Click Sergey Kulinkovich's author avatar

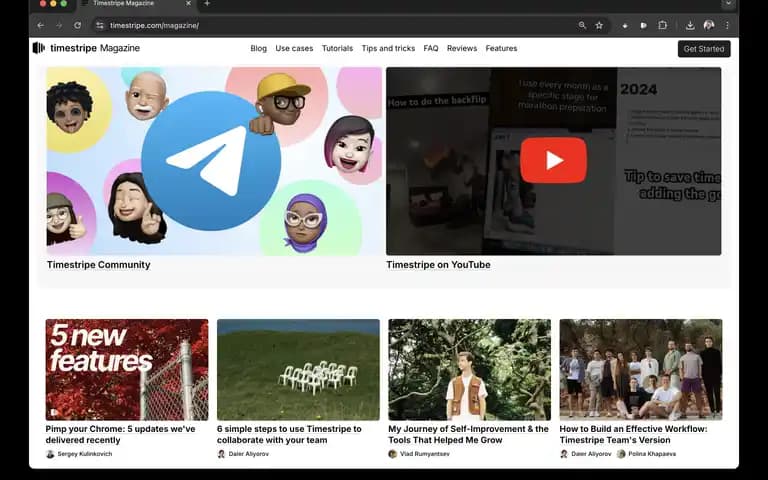pos(50,454)
